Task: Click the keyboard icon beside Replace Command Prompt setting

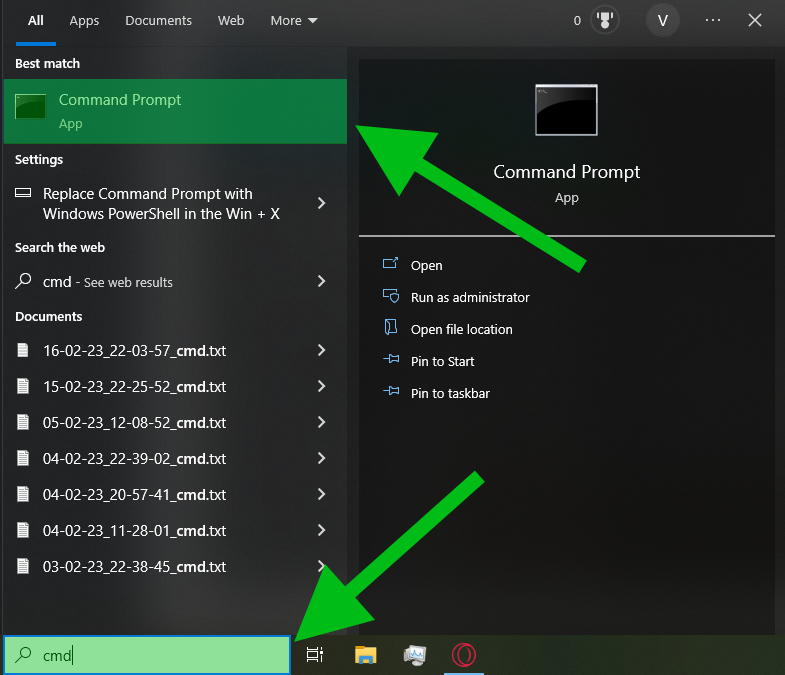Action: 23,193
